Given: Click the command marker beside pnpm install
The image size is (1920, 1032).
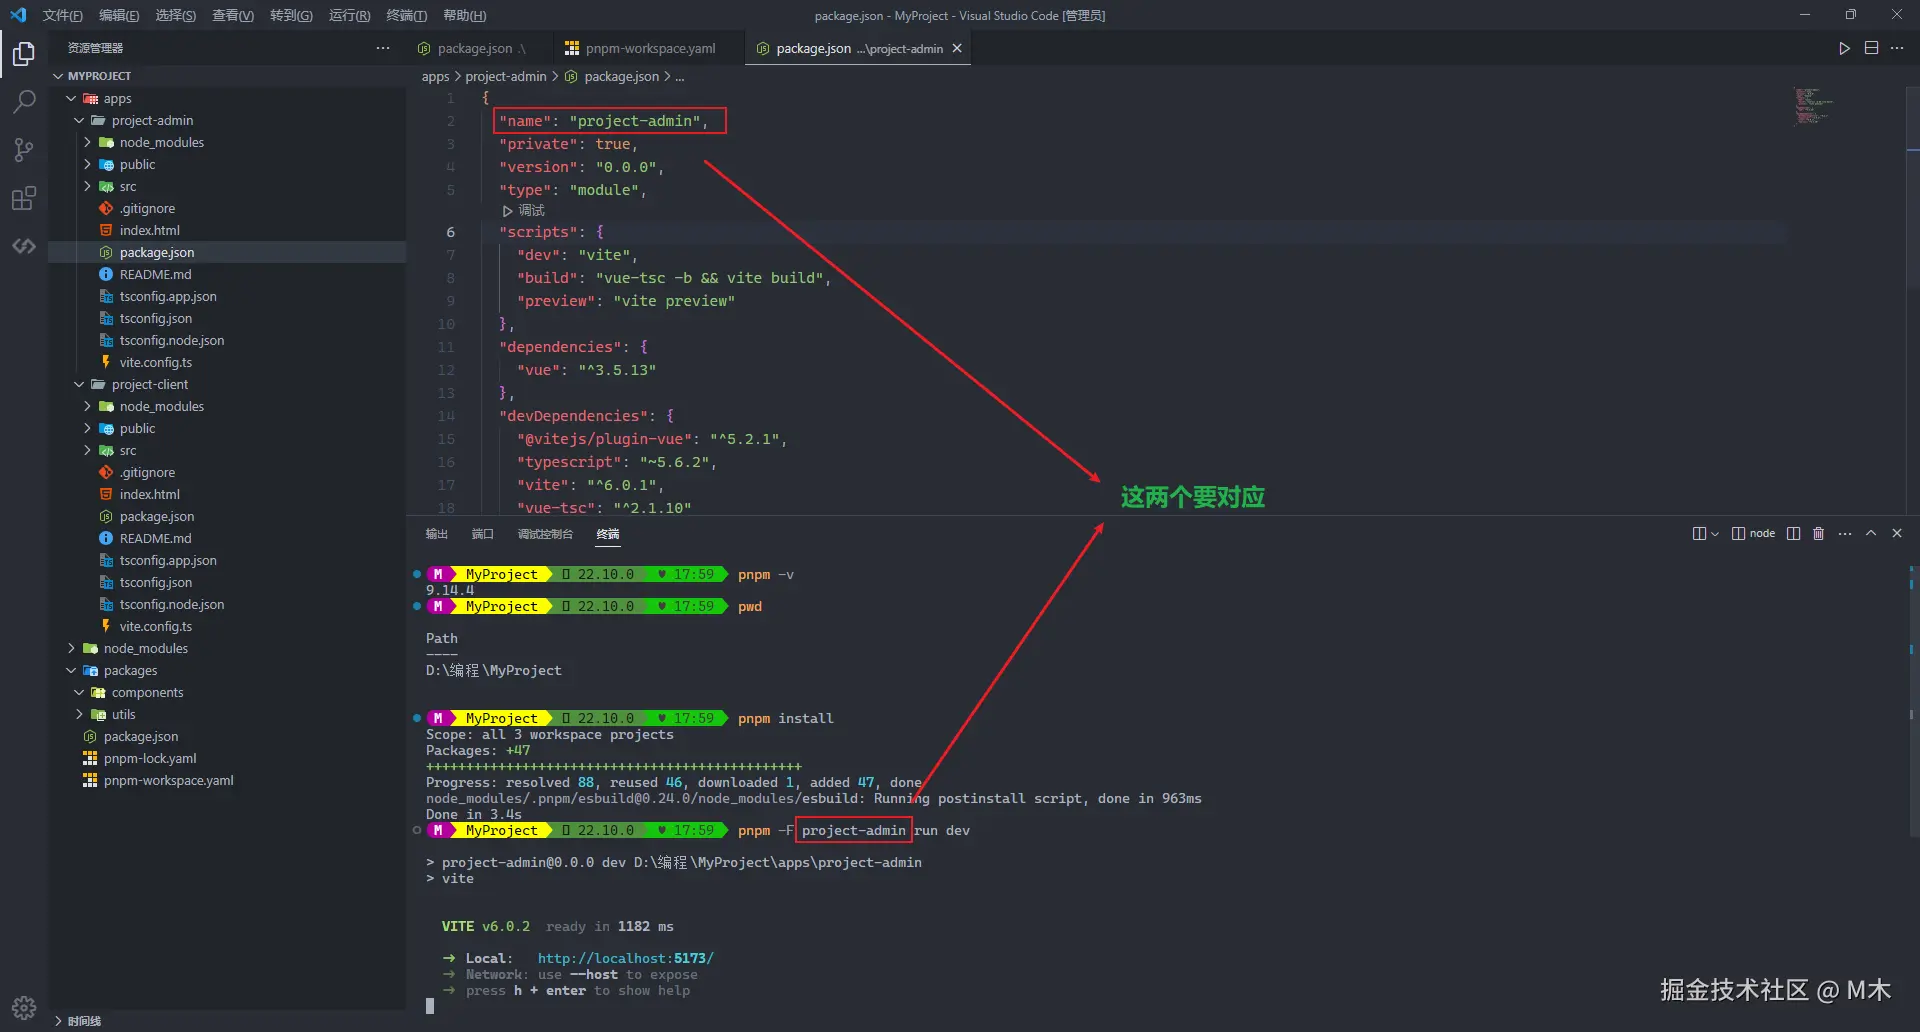Looking at the screenshot, I should click(417, 718).
